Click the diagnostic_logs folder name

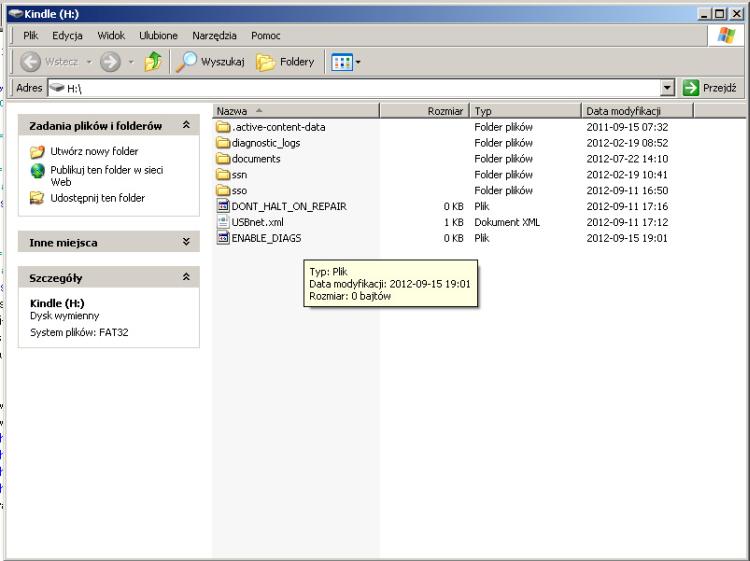click(x=266, y=143)
